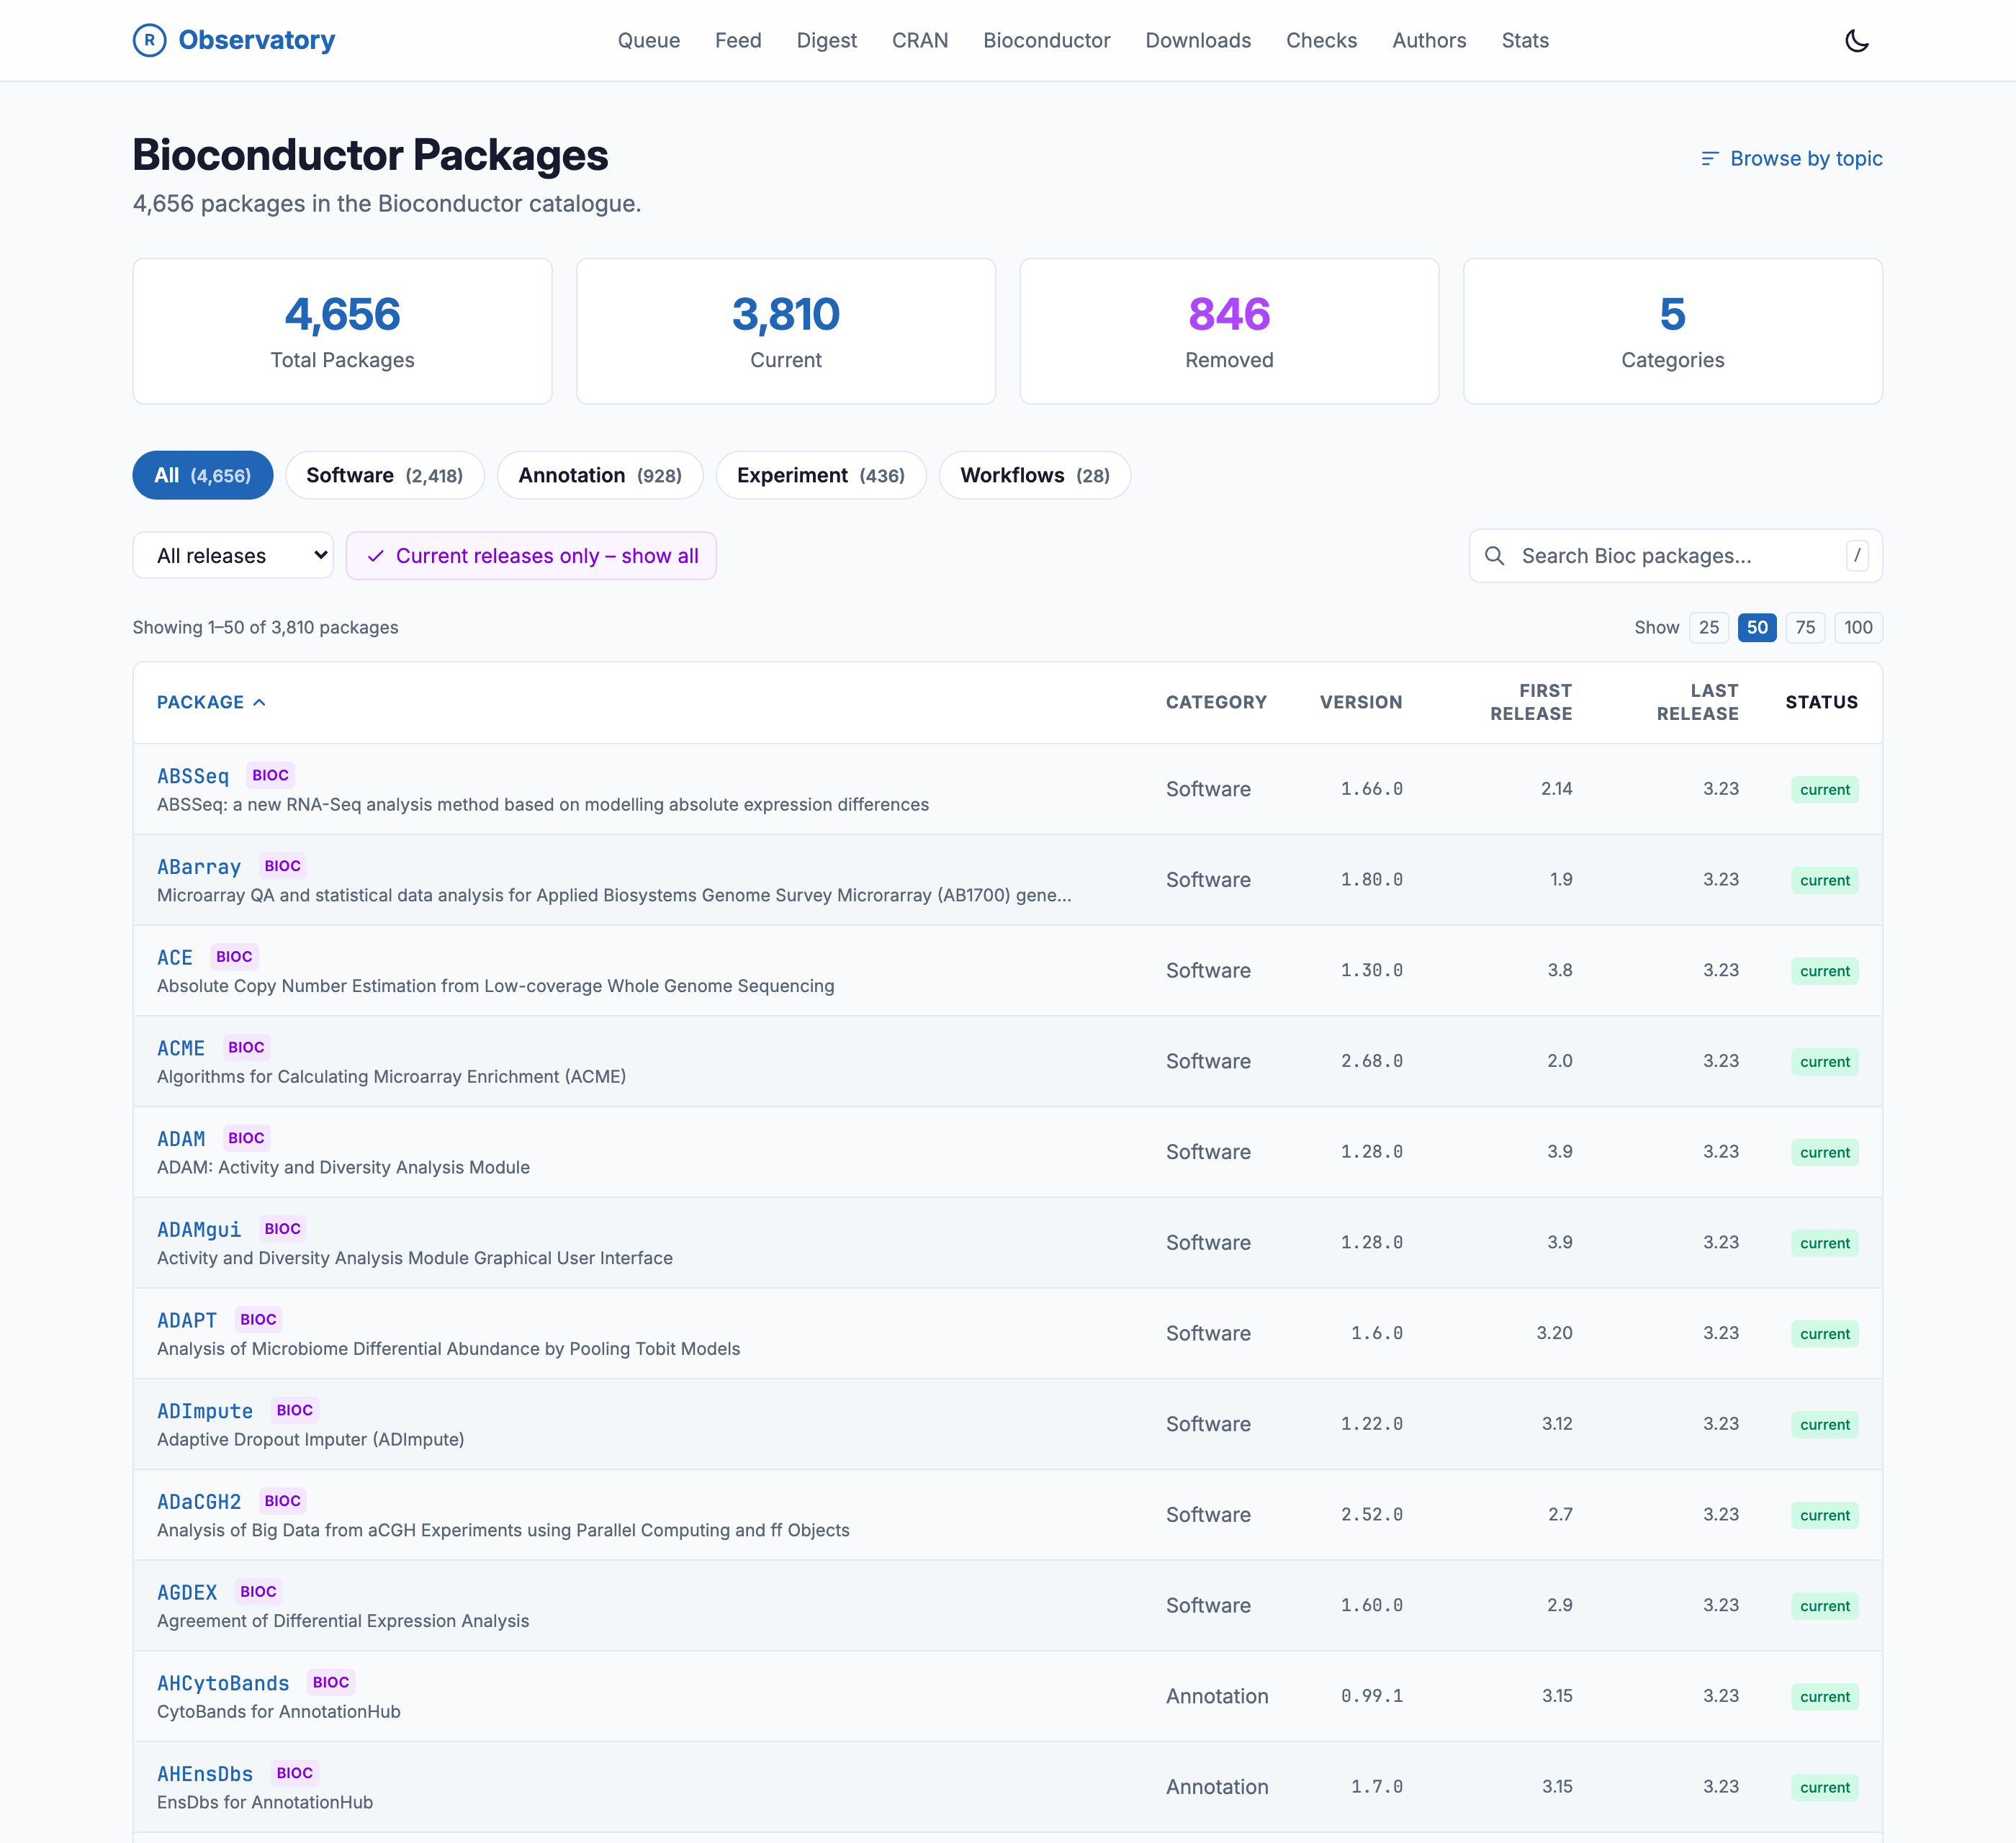Open the Queue nav item
This screenshot has width=2016, height=1843.
tap(648, 40)
